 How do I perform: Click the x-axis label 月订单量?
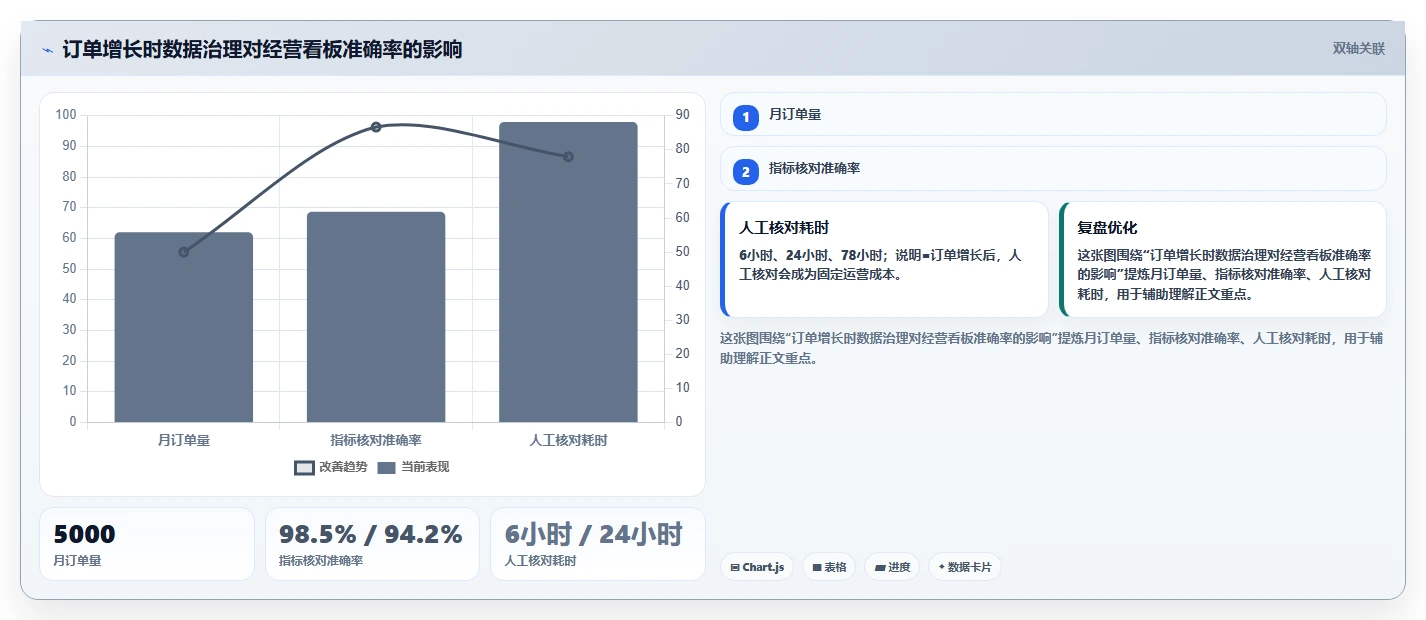coord(184,440)
